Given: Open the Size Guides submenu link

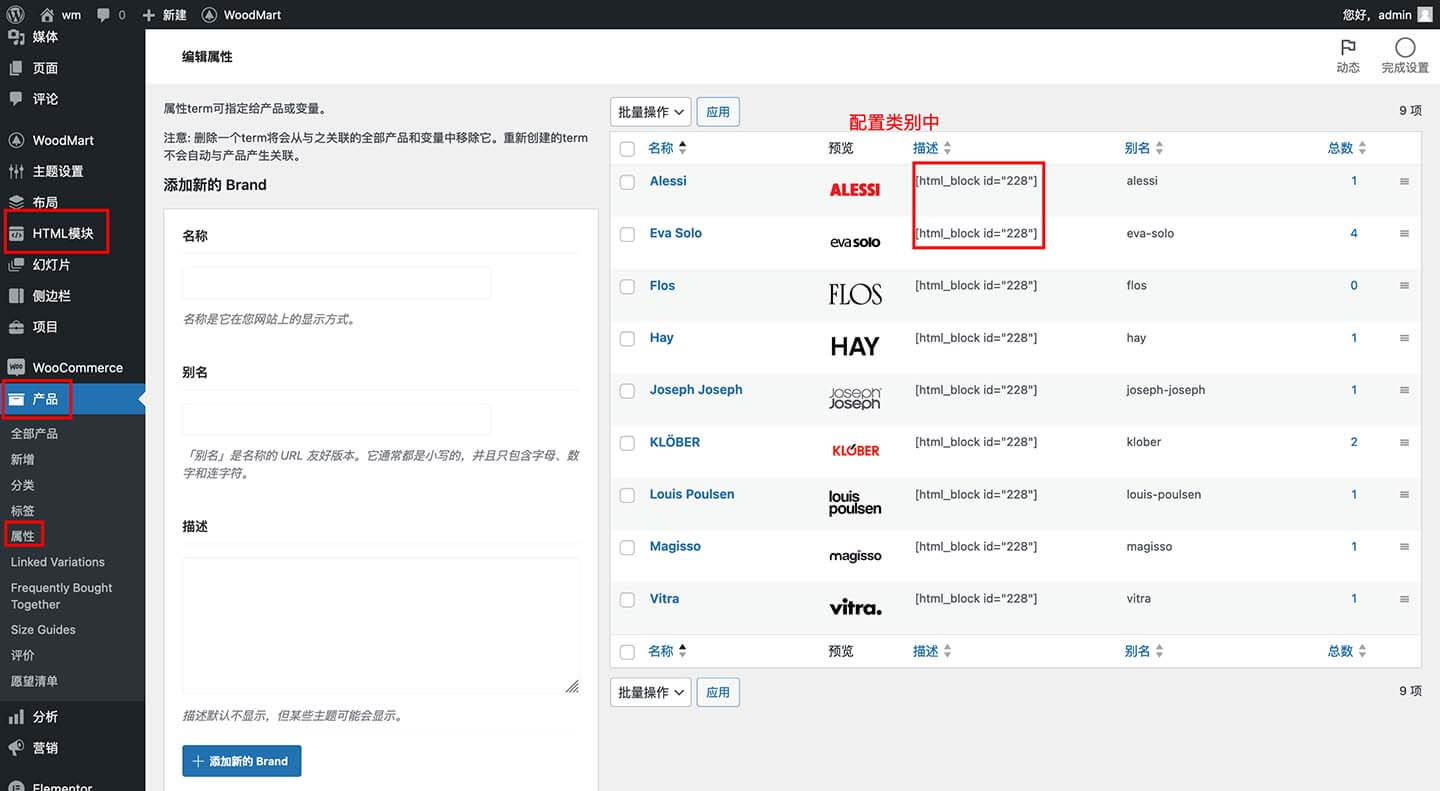Looking at the screenshot, I should (43, 630).
